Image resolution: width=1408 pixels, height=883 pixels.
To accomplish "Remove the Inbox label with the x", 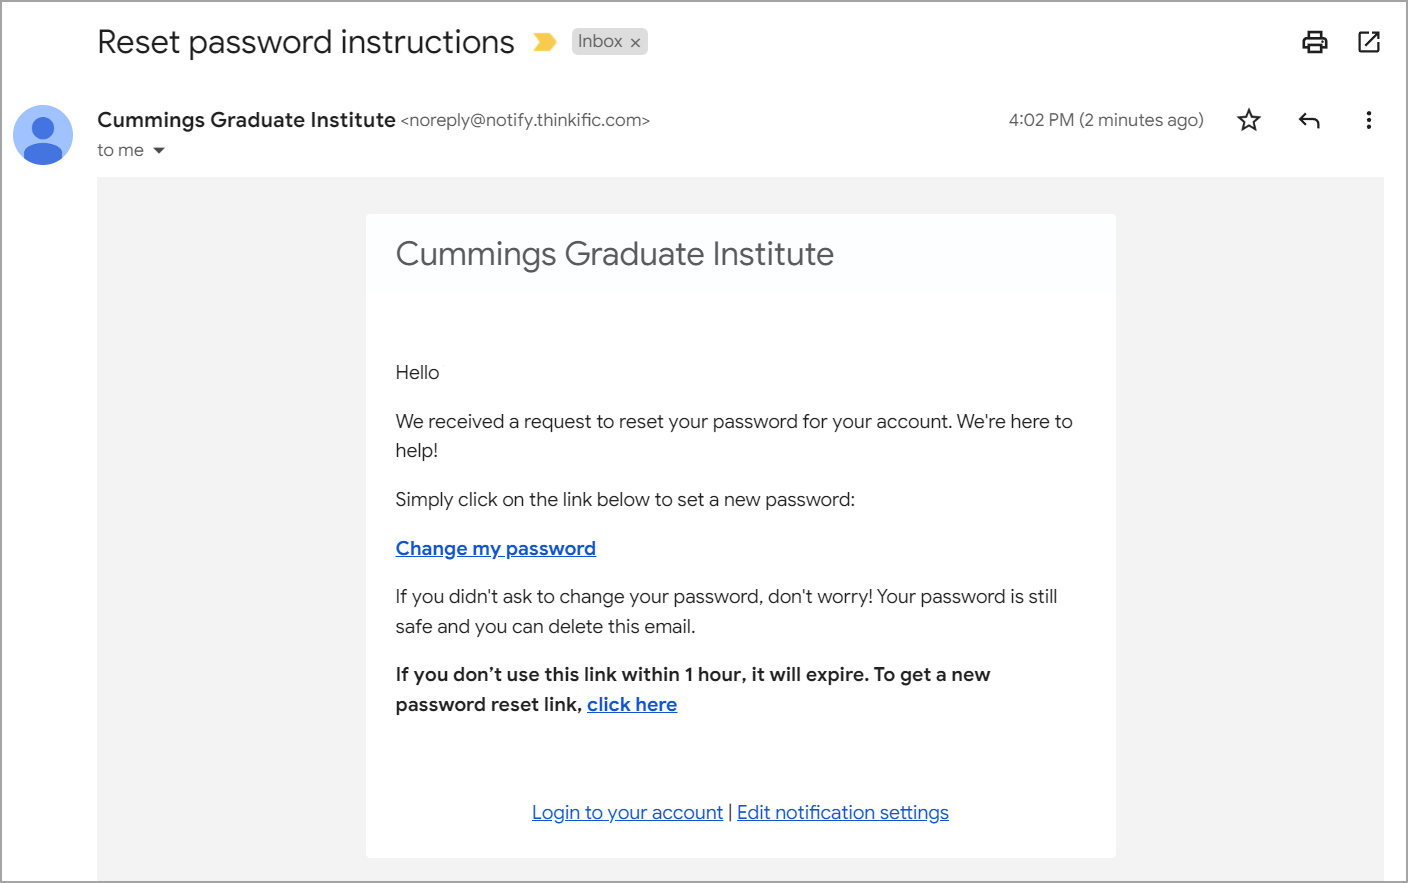I will point(635,43).
